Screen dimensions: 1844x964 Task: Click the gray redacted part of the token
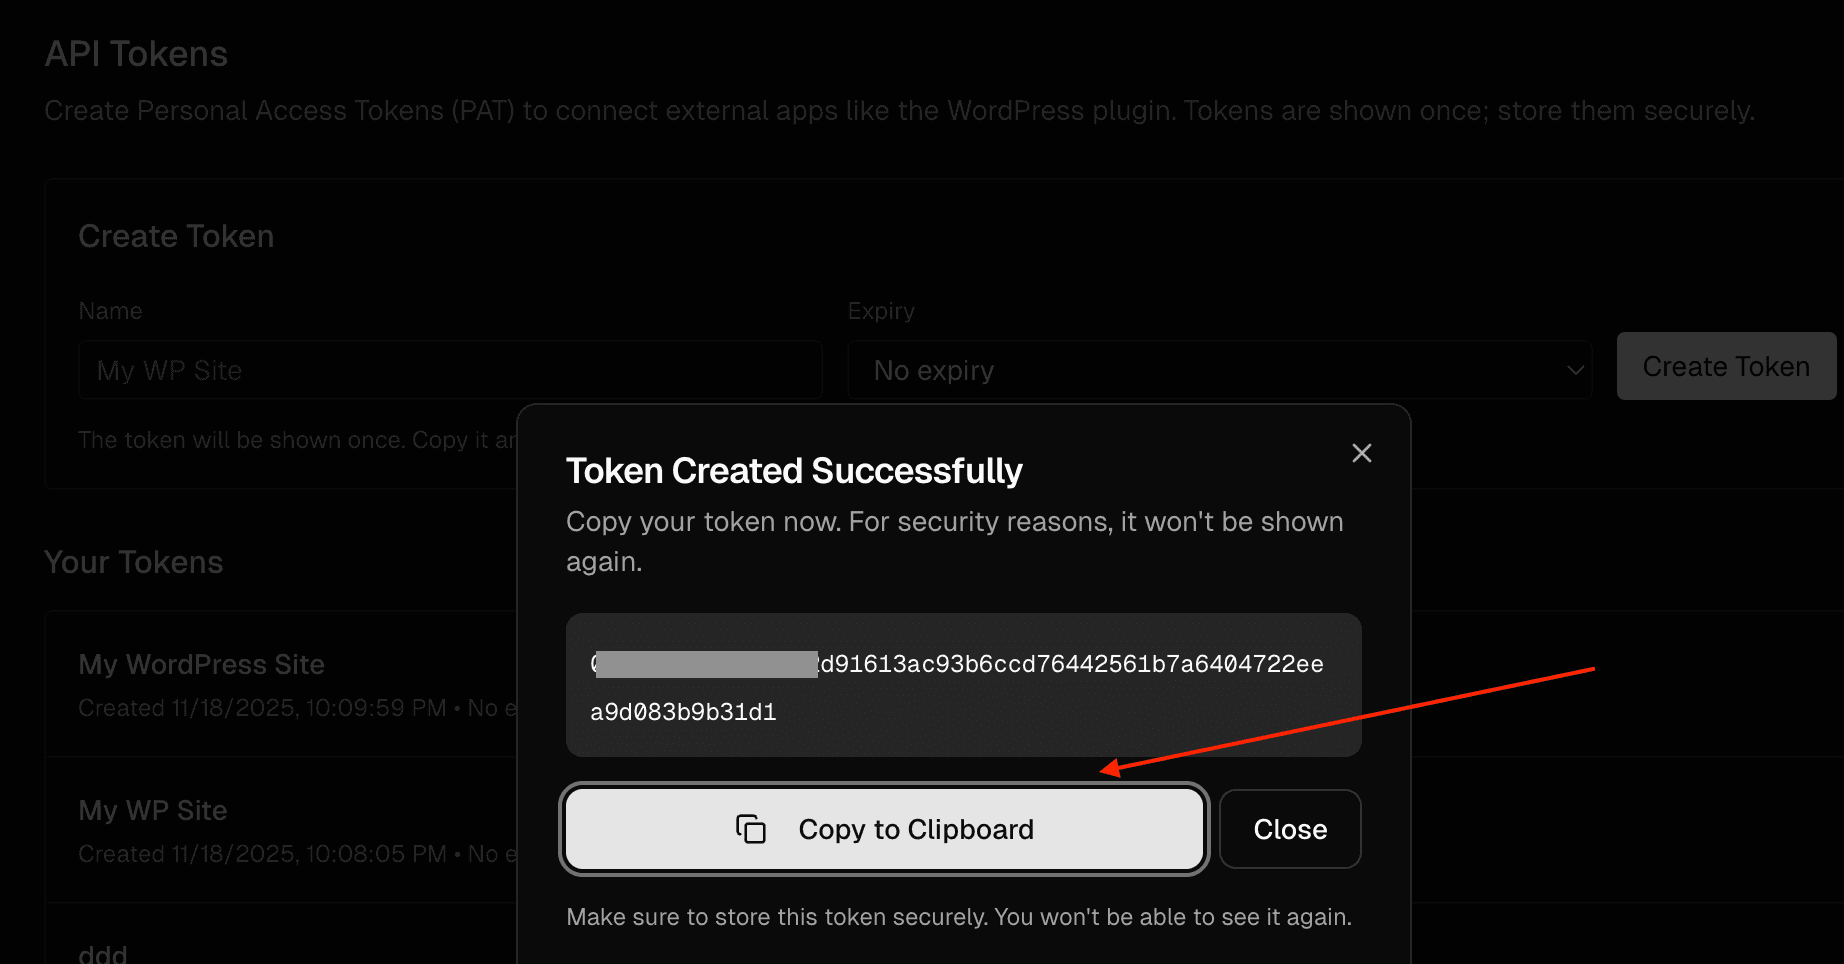(706, 664)
